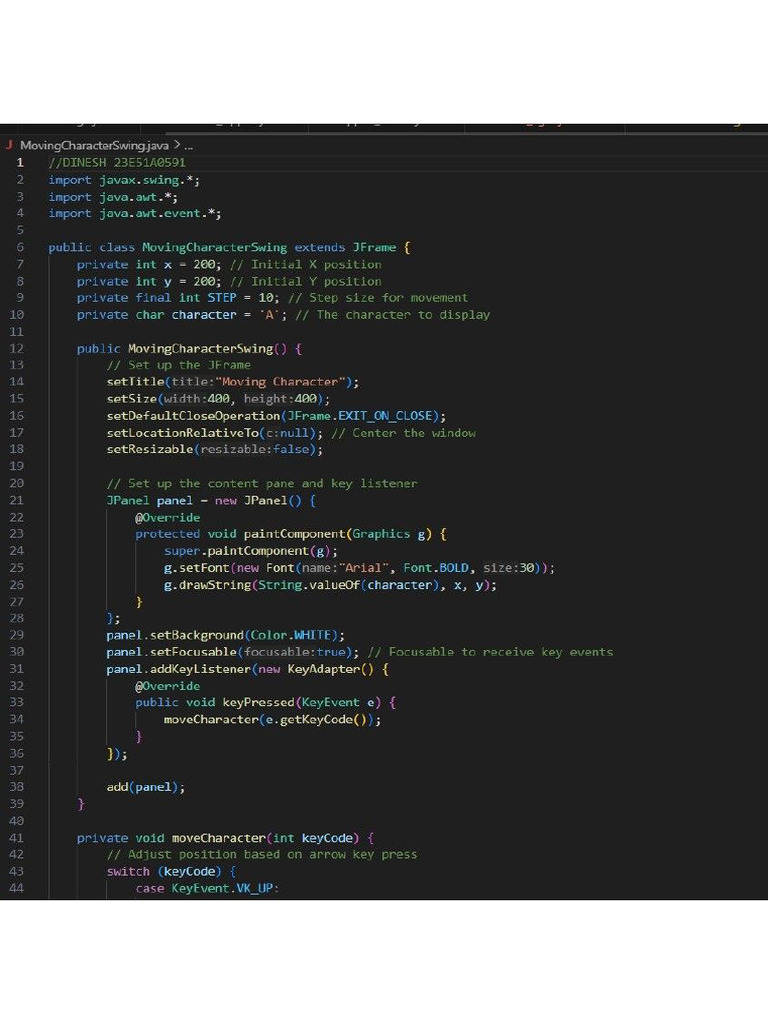Click line number 21 in the gutter

[16, 500]
